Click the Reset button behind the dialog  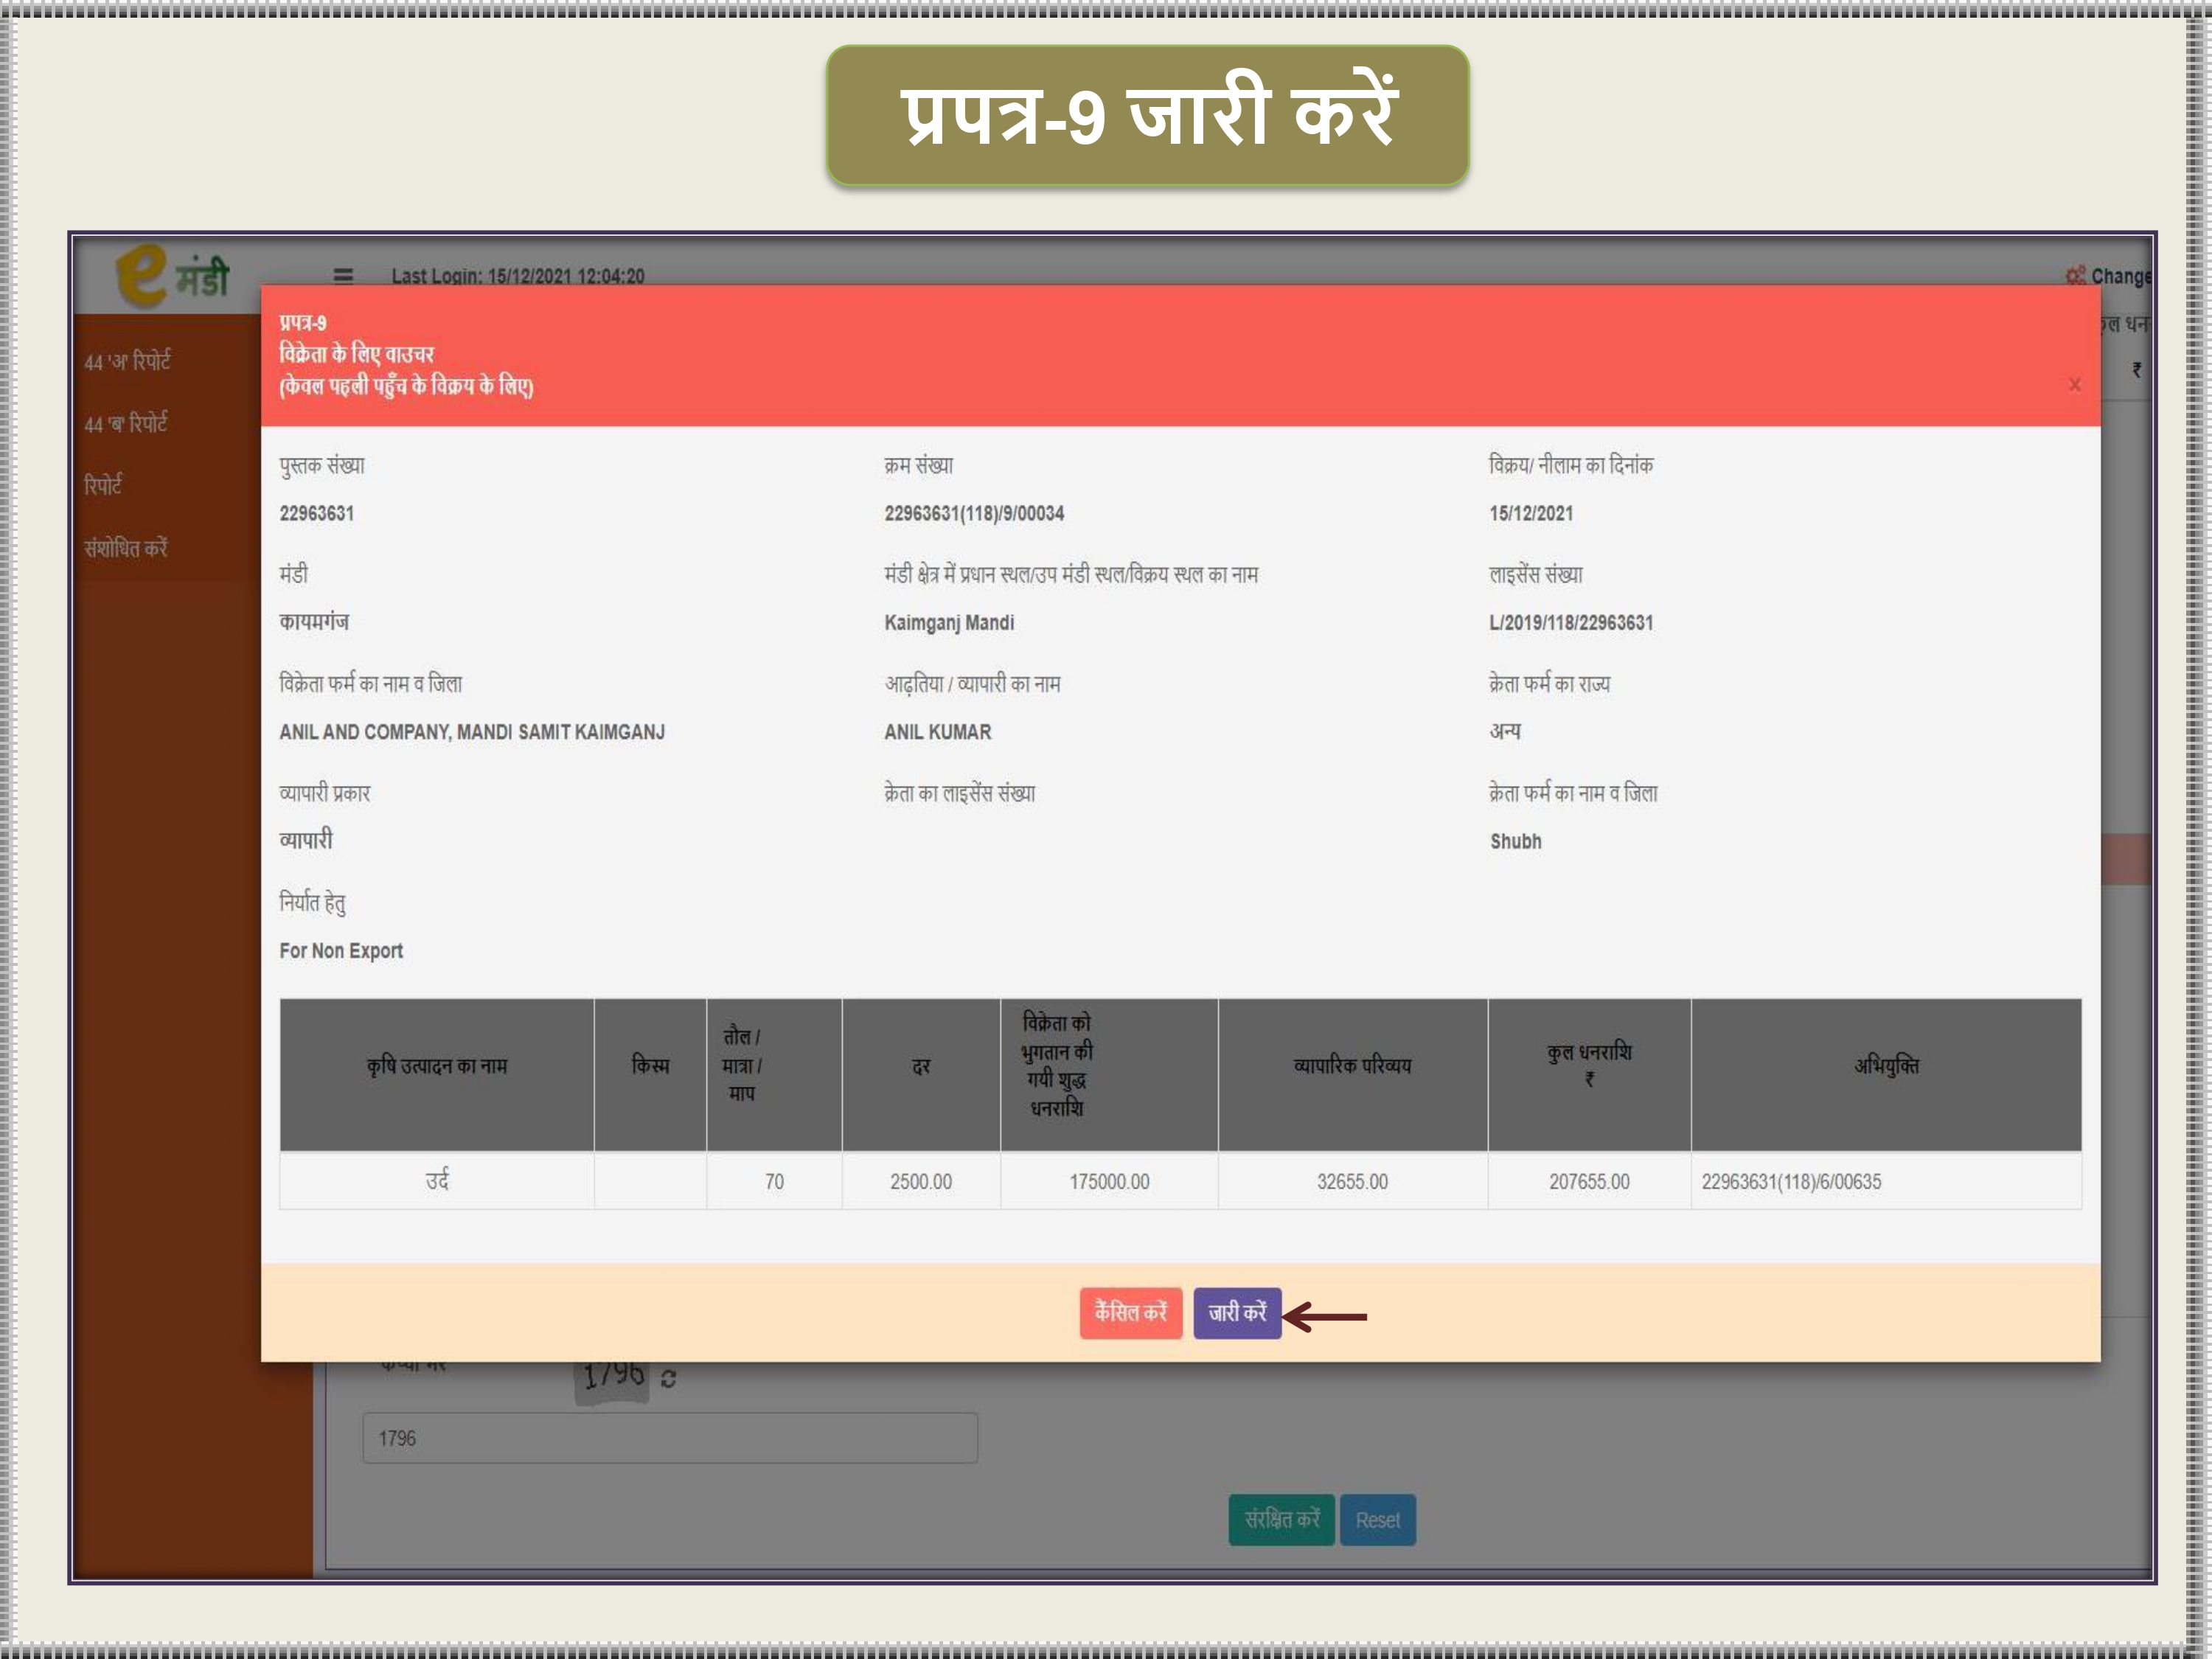pos(1378,1520)
